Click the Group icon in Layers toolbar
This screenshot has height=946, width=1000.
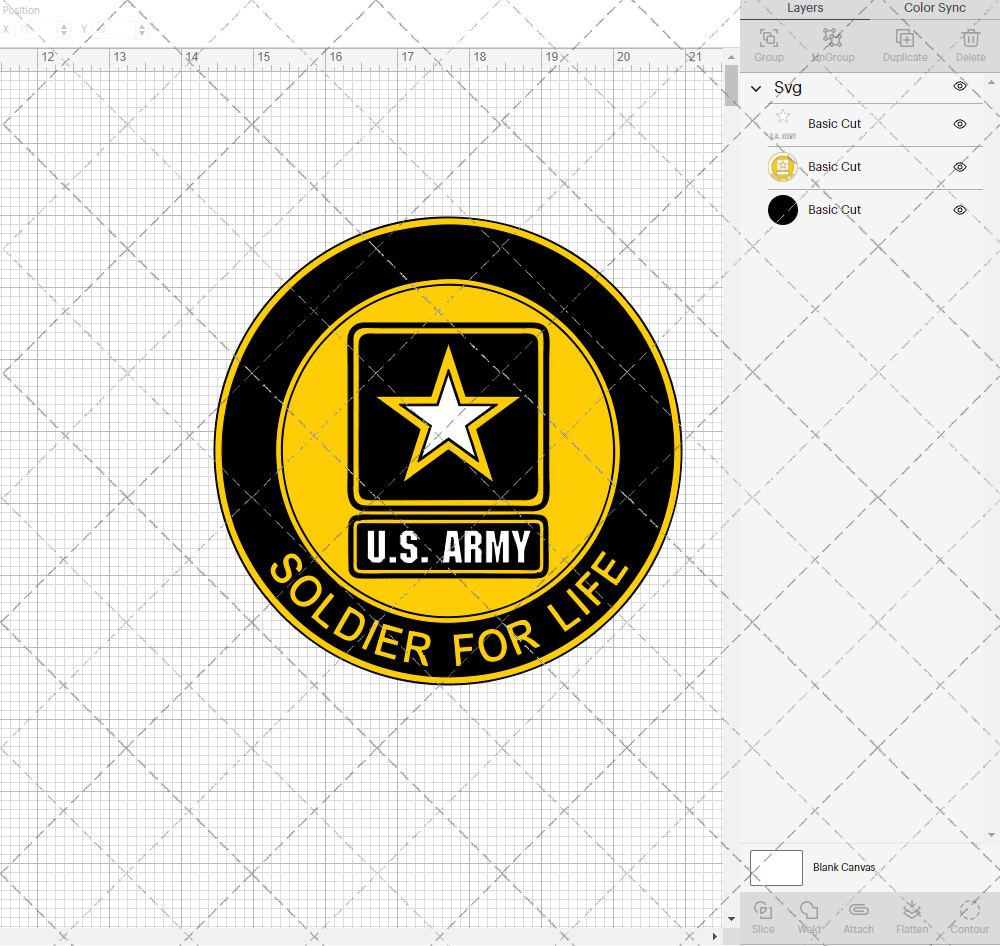tap(768, 38)
